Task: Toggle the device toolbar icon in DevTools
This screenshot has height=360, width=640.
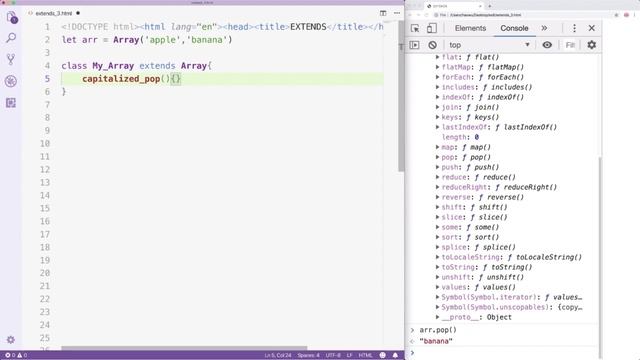Action: pyautogui.click(x=431, y=28)
